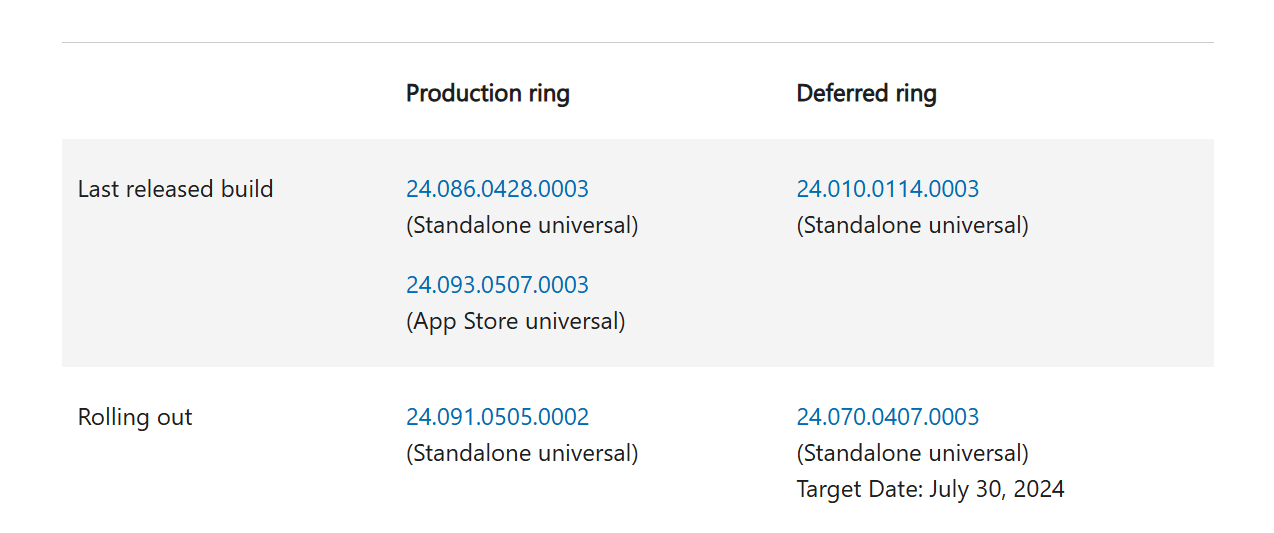The image size is (1274, 533).
Task: Click the "Target Date: July 30, 2024" text
Action: tap(930, 489)
